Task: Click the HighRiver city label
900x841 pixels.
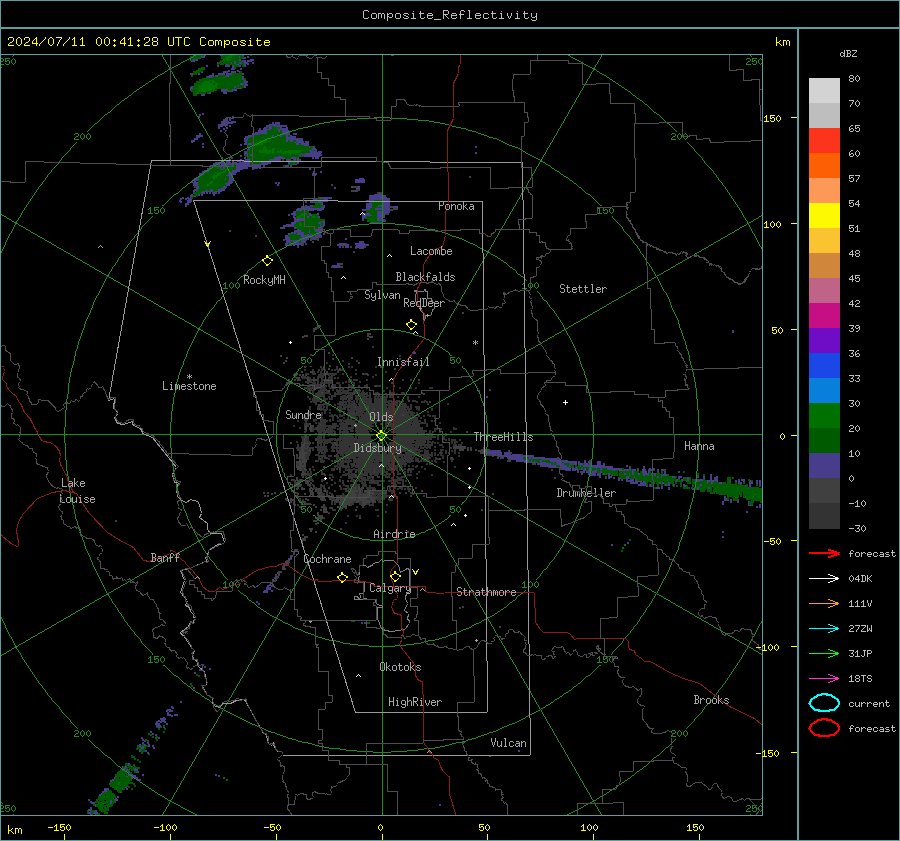Action: (415, 702)
